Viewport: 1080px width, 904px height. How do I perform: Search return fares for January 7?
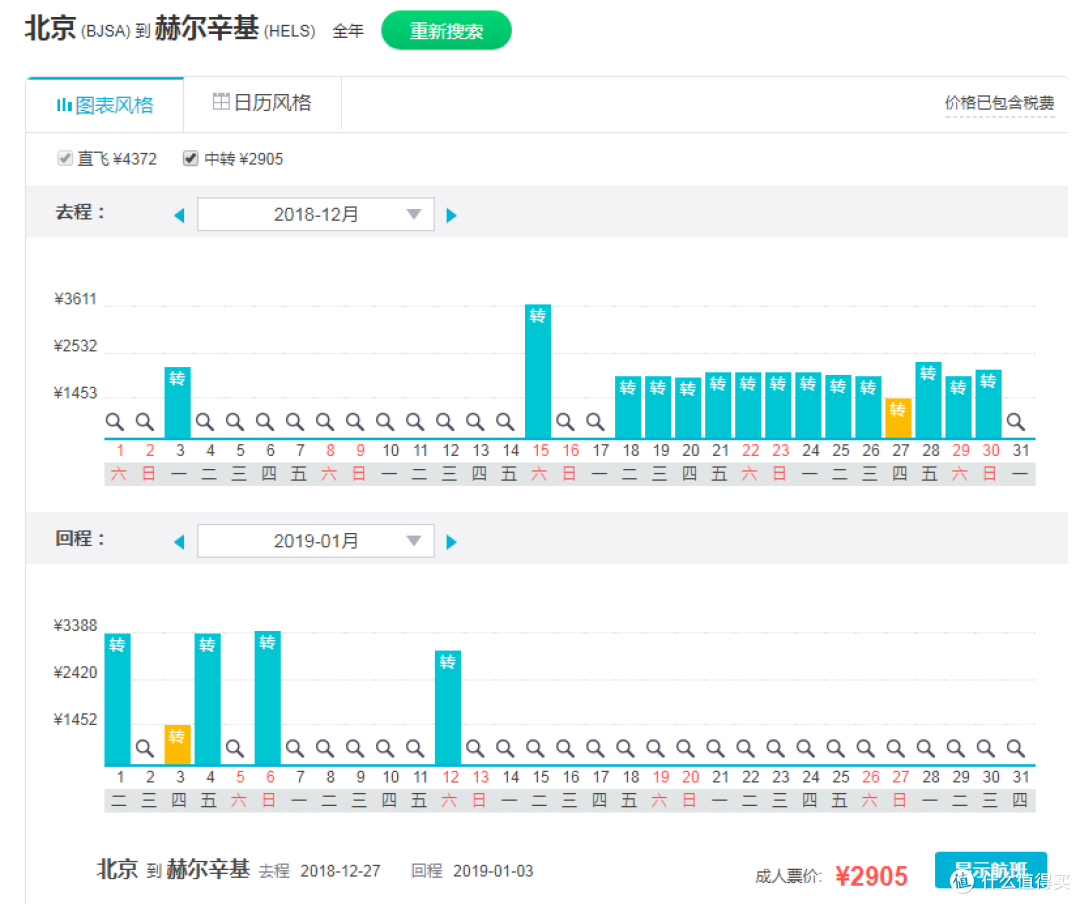tap(295, 748)
